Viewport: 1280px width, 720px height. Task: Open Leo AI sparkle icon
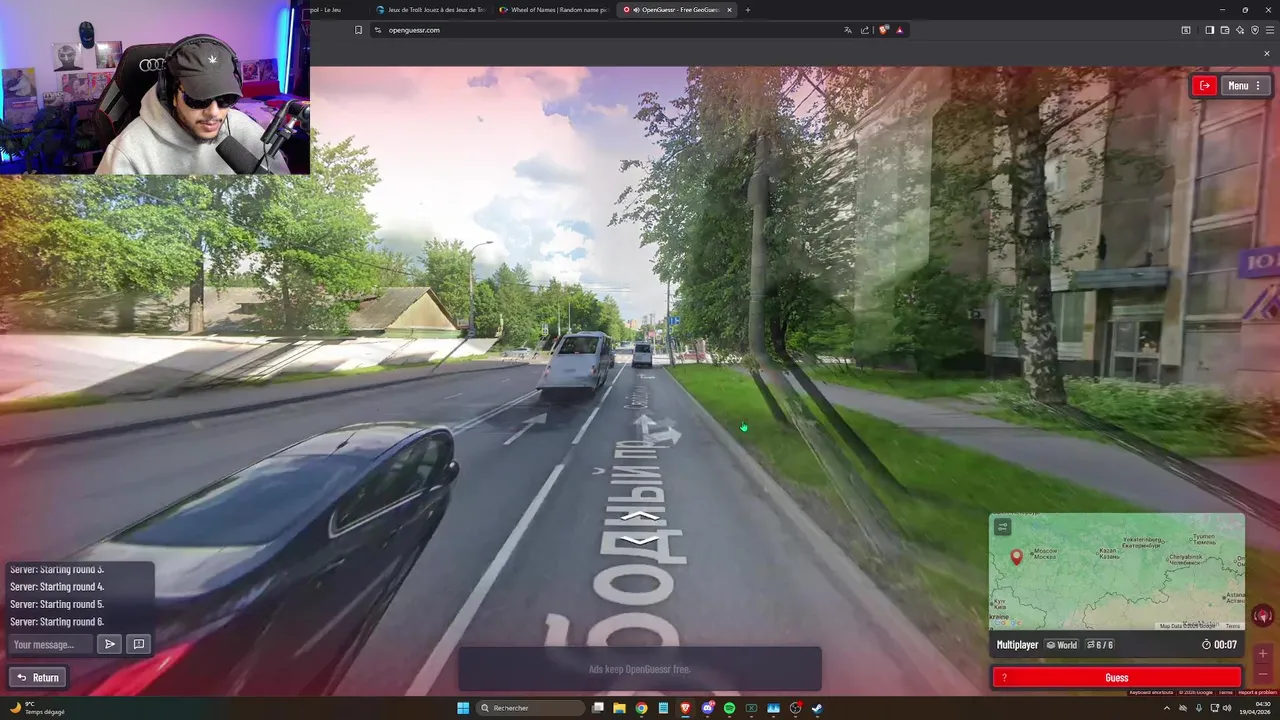(1239, 30)
